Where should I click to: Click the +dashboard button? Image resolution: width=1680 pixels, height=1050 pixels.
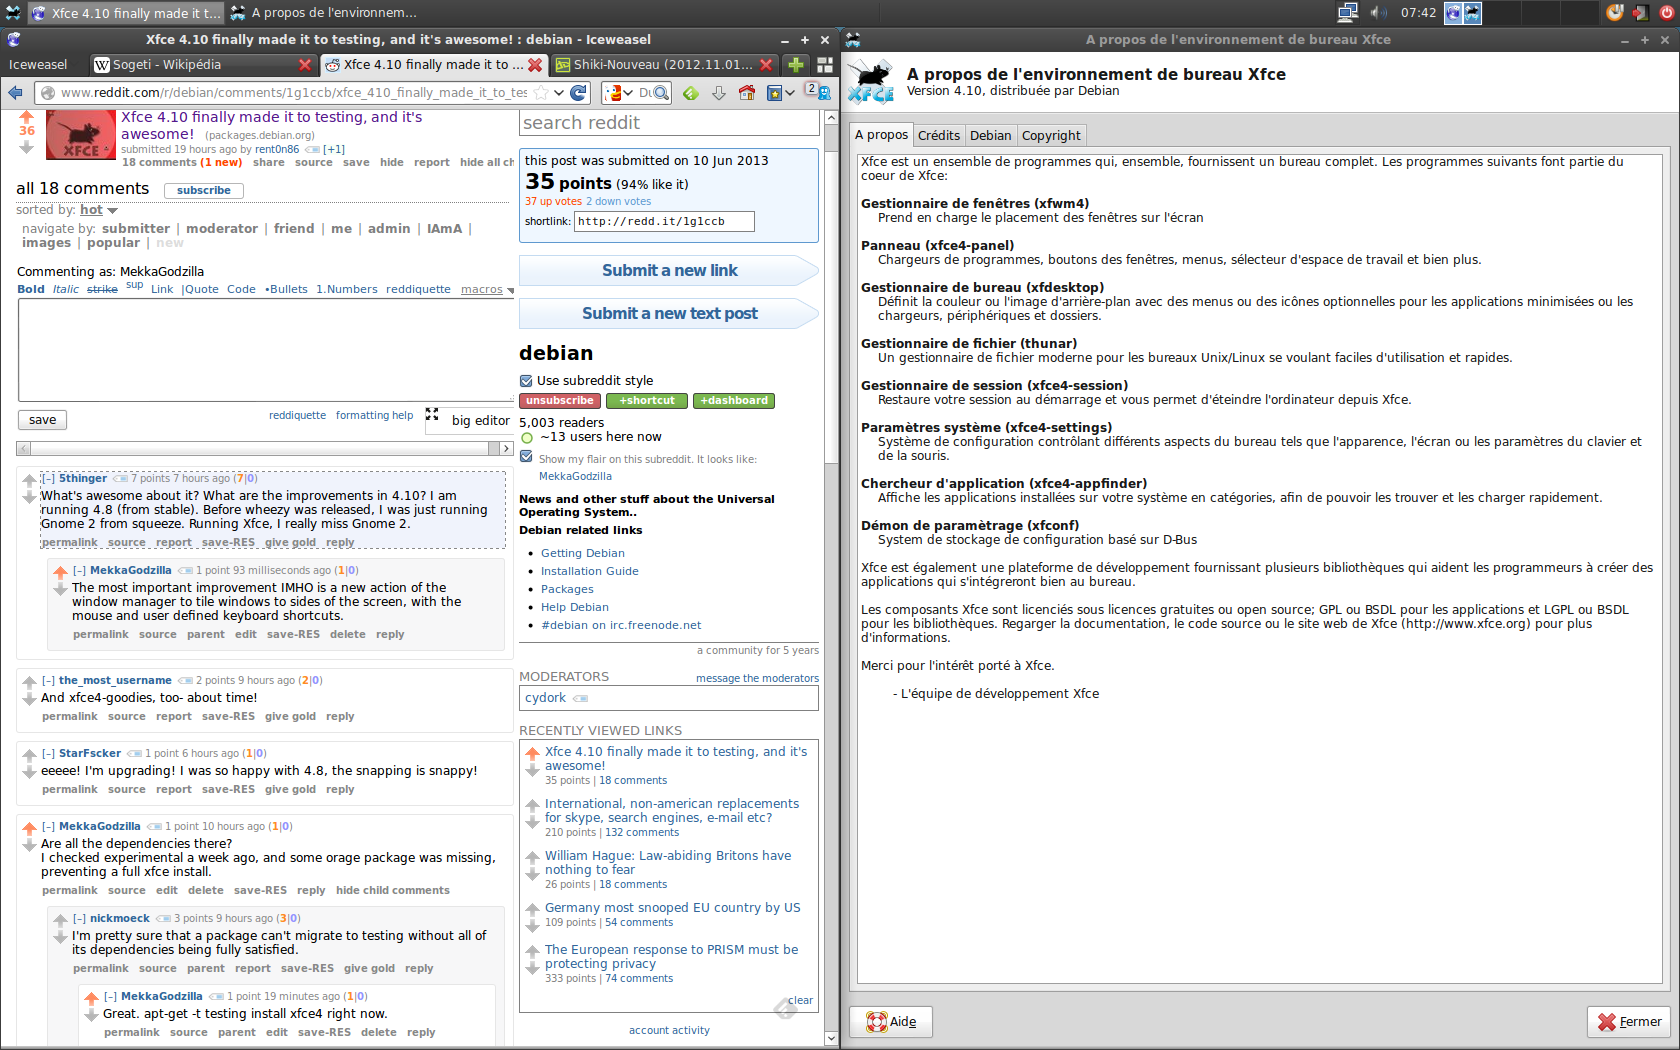[734, 400]
